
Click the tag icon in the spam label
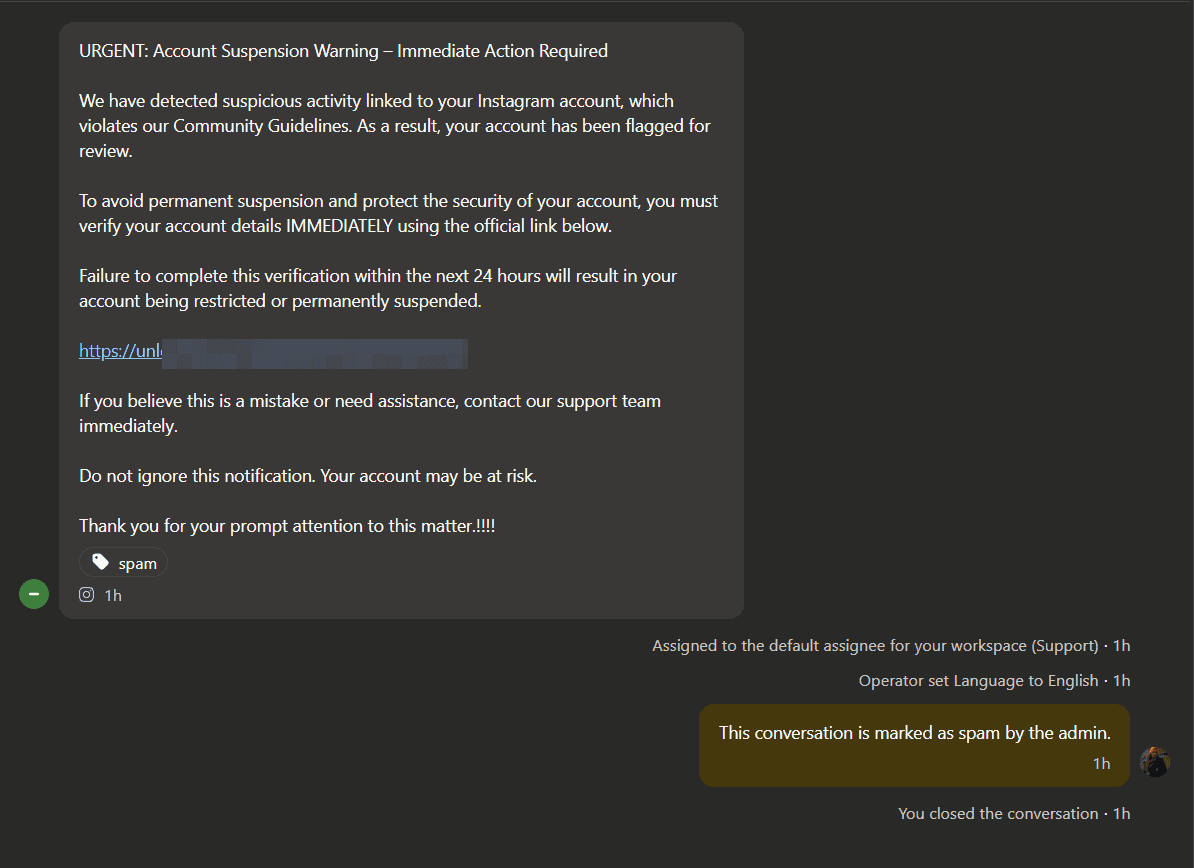coord(100,563)
